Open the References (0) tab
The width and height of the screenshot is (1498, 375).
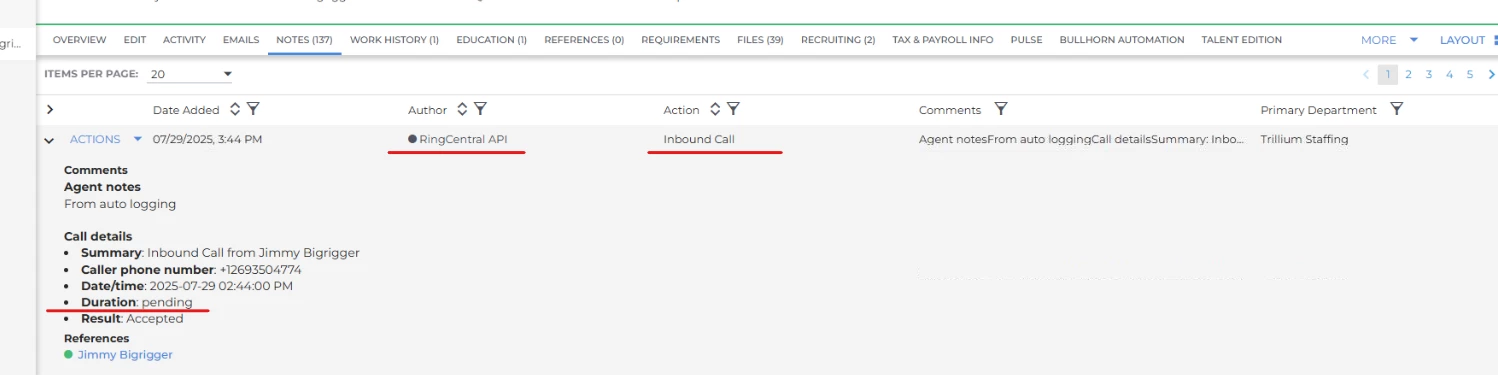[584, 40]
